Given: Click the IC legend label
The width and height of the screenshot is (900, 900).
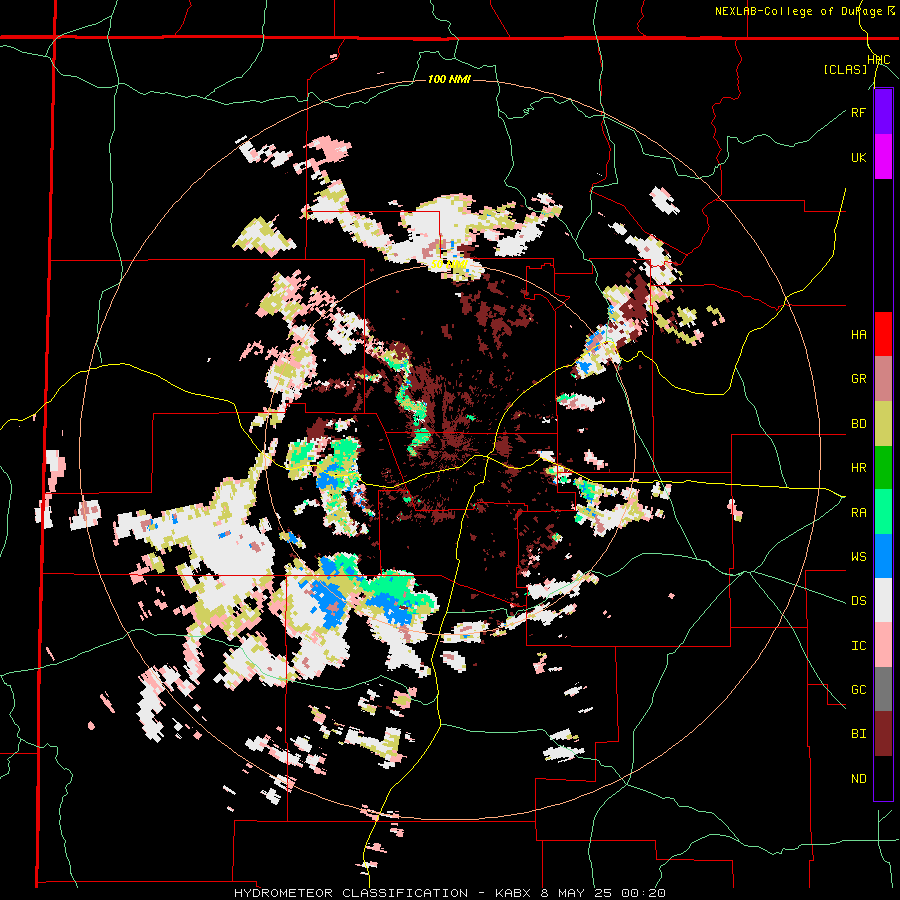Looking at the screenshot, I should [858, 646].
